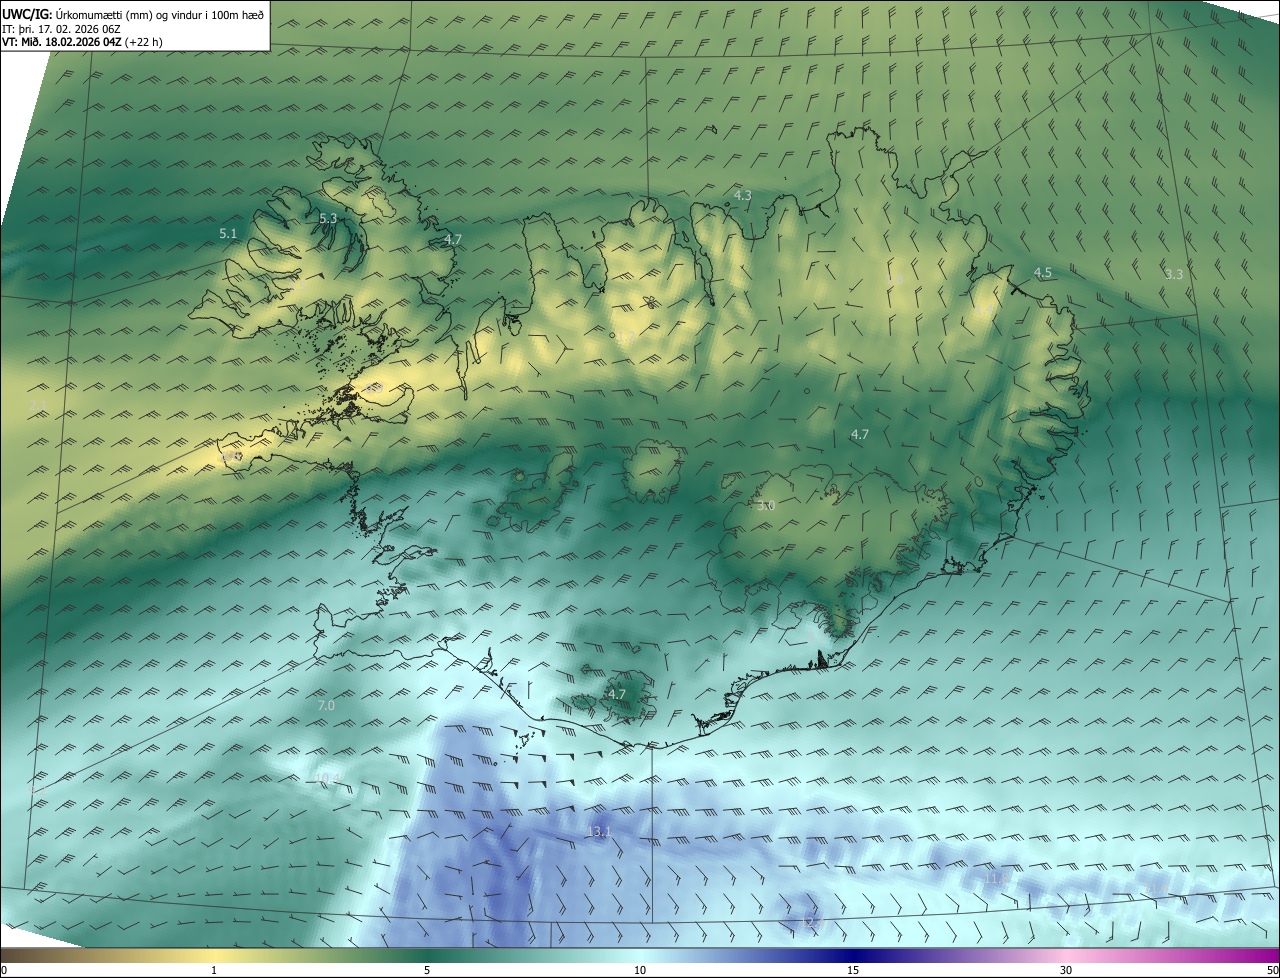This screenshot has height=978, width=1280.
Task: Click the '1' tick label on the color scale
Action: tap(214, 970)
